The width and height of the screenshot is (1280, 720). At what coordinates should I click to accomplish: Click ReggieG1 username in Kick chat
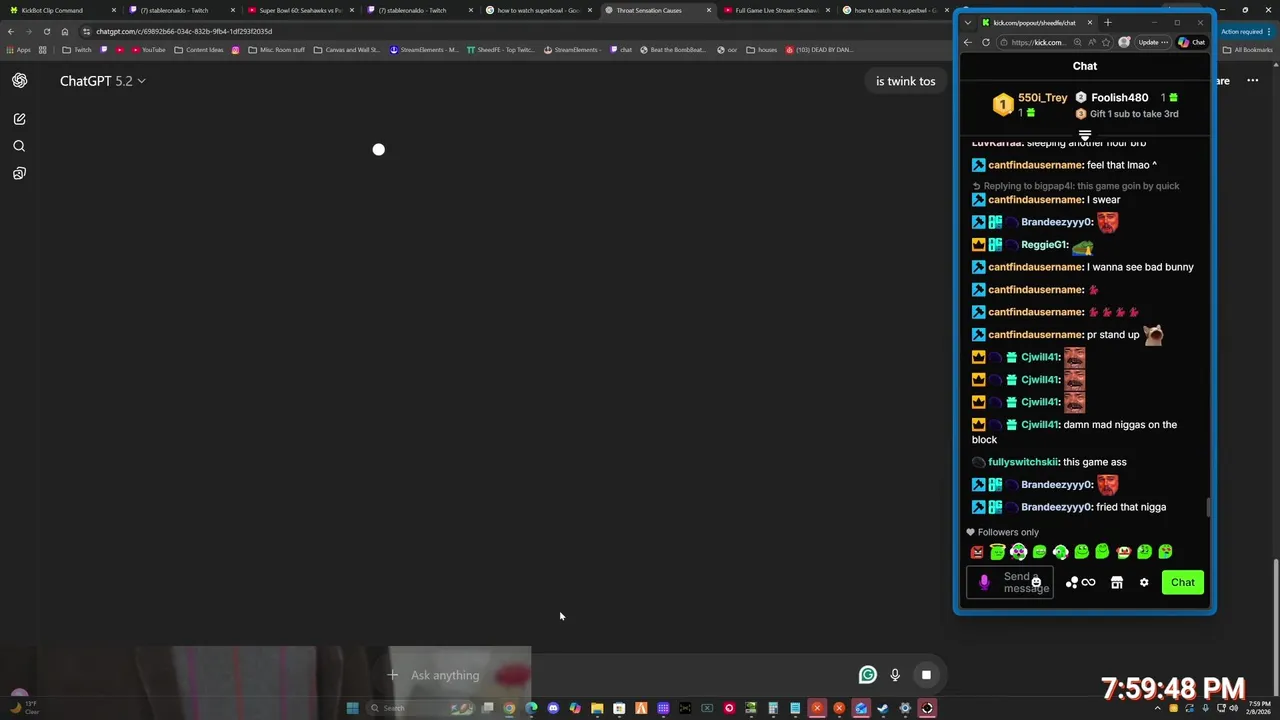pyautogui.click(x=1044, y=244)
